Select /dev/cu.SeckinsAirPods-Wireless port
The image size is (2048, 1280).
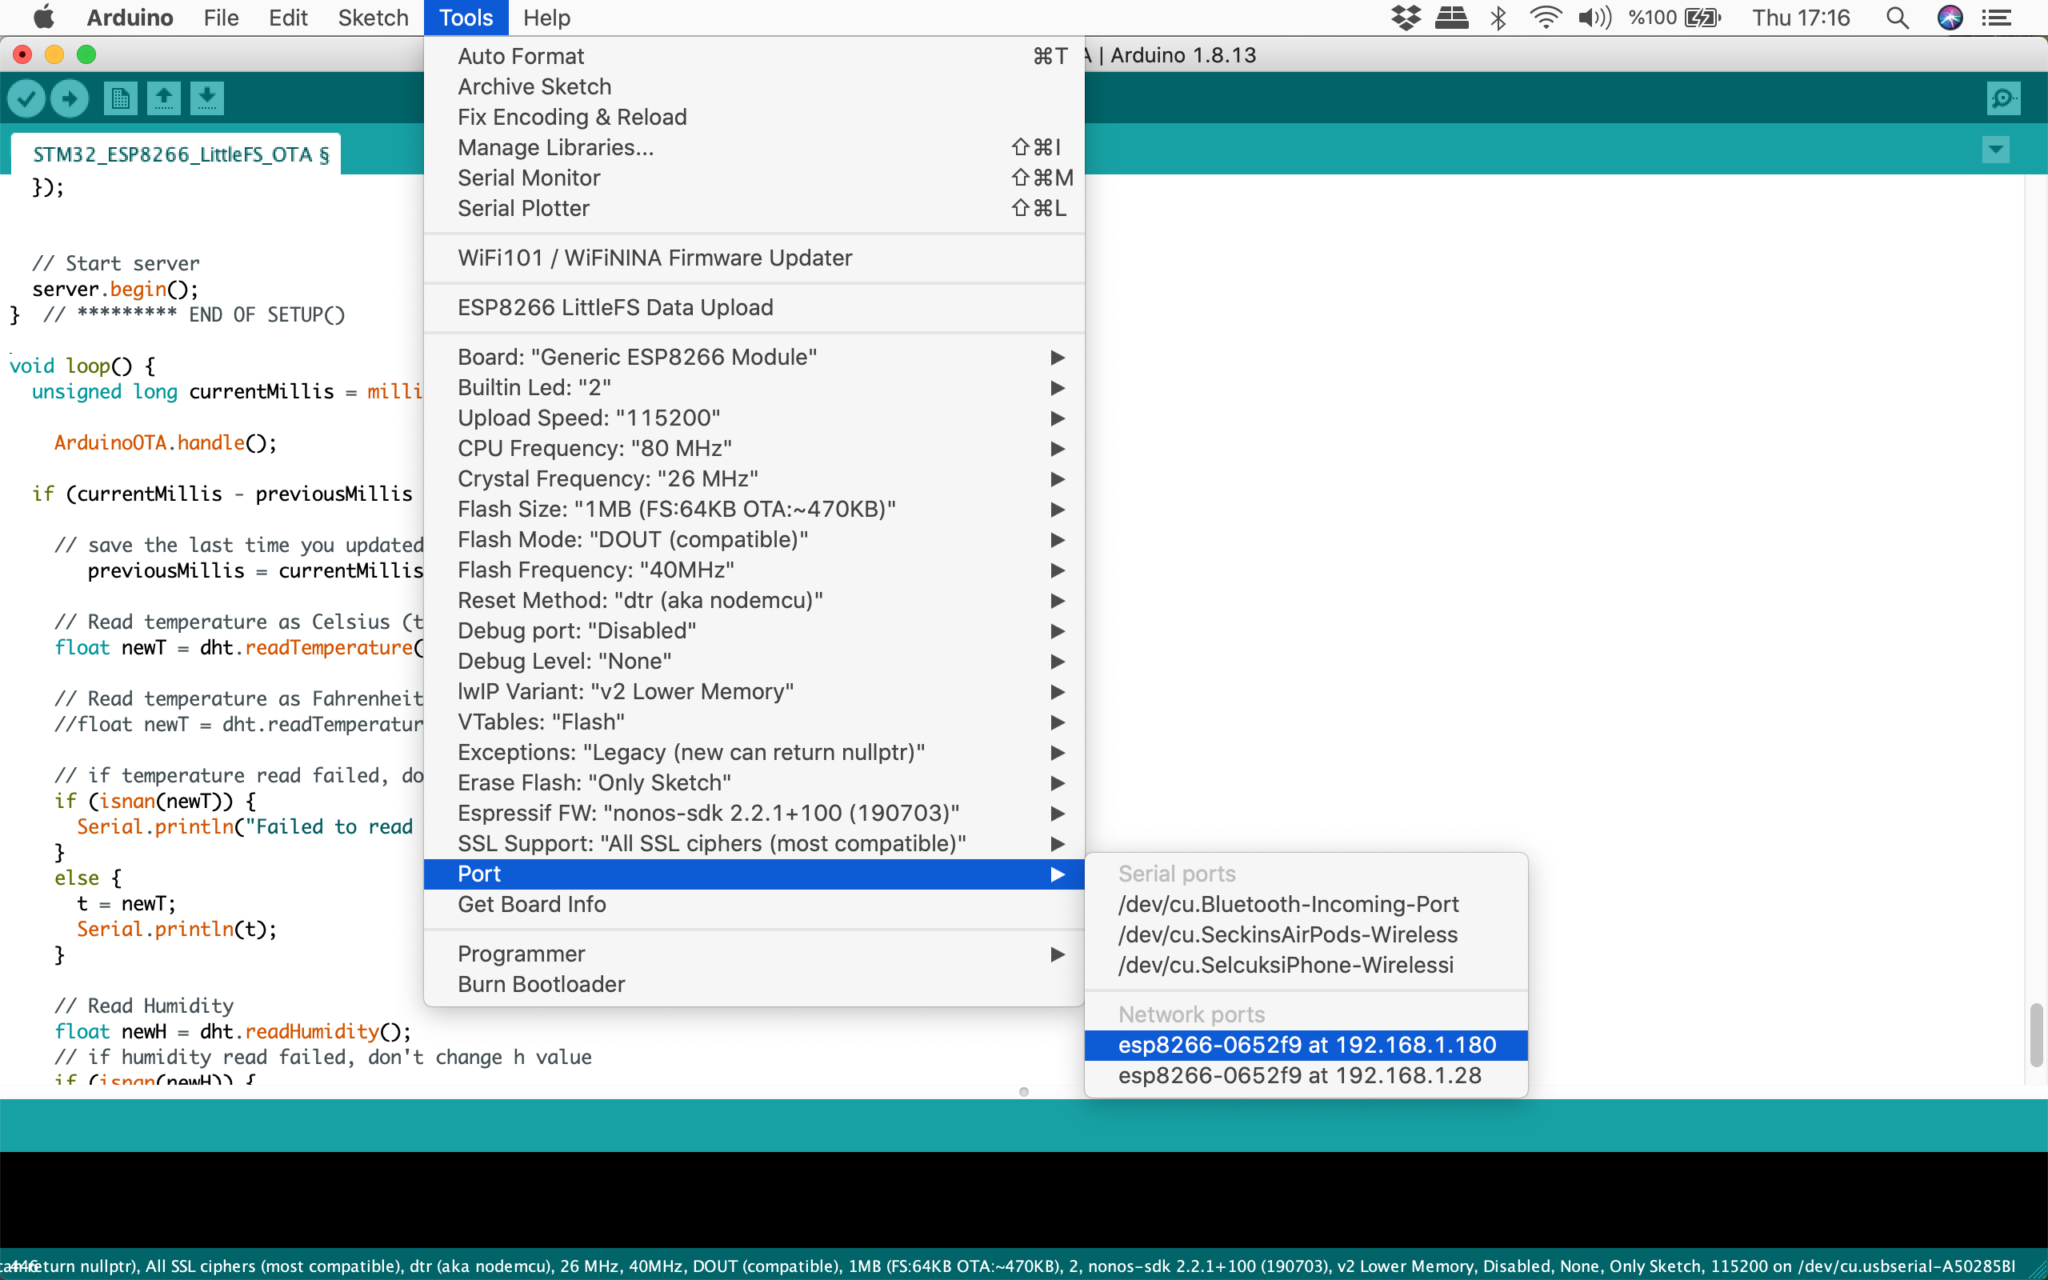click(1306, 935)
